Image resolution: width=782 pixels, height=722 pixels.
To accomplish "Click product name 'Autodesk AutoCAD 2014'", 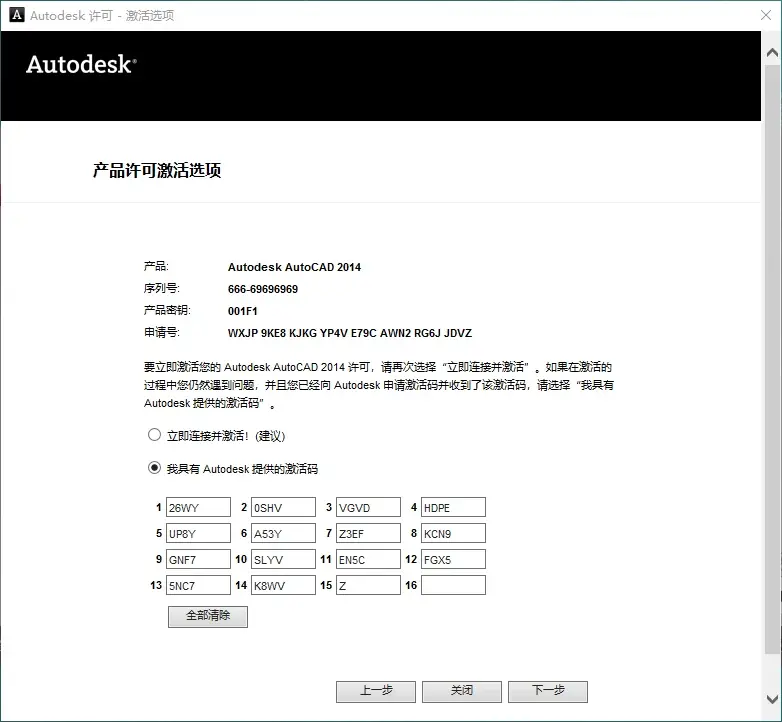I will [294, 267].
